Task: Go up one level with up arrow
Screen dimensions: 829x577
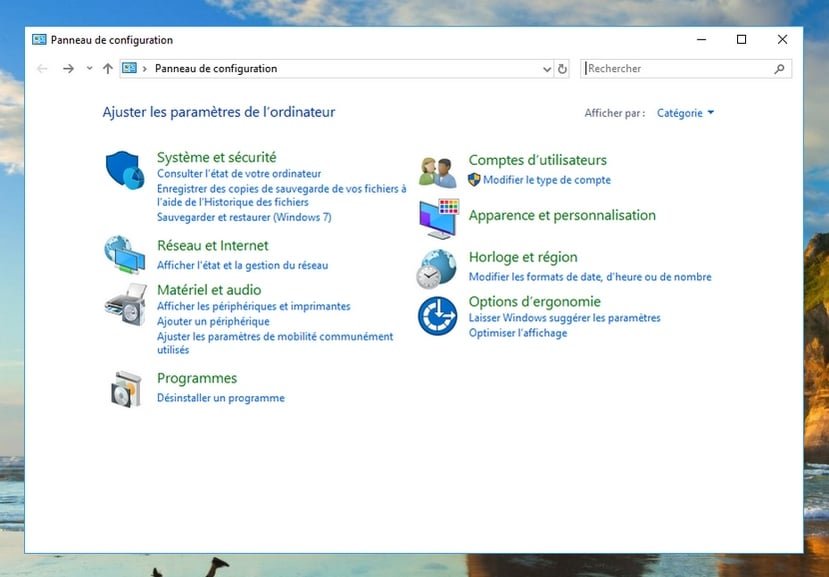Action: 108,68
